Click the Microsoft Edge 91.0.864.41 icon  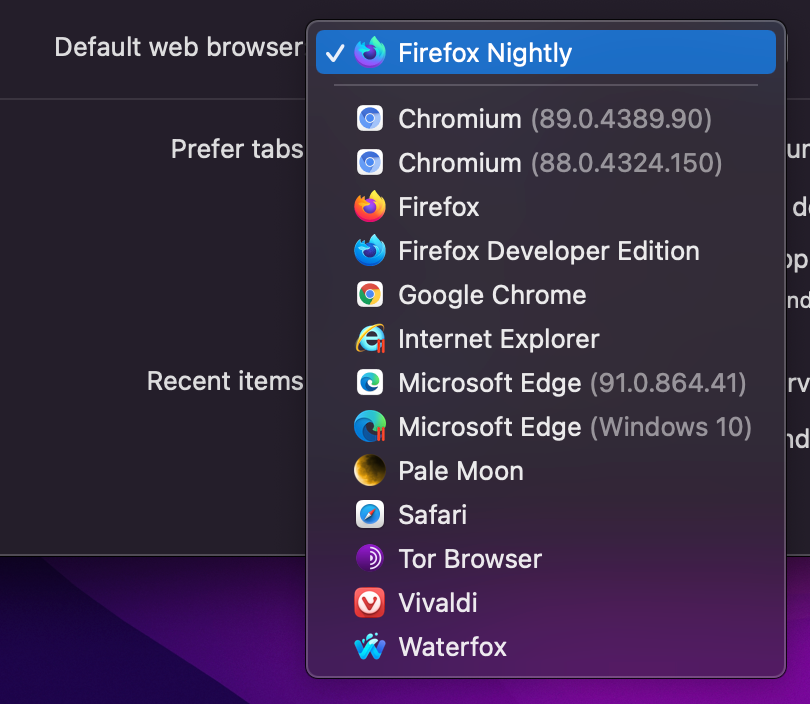370,382
